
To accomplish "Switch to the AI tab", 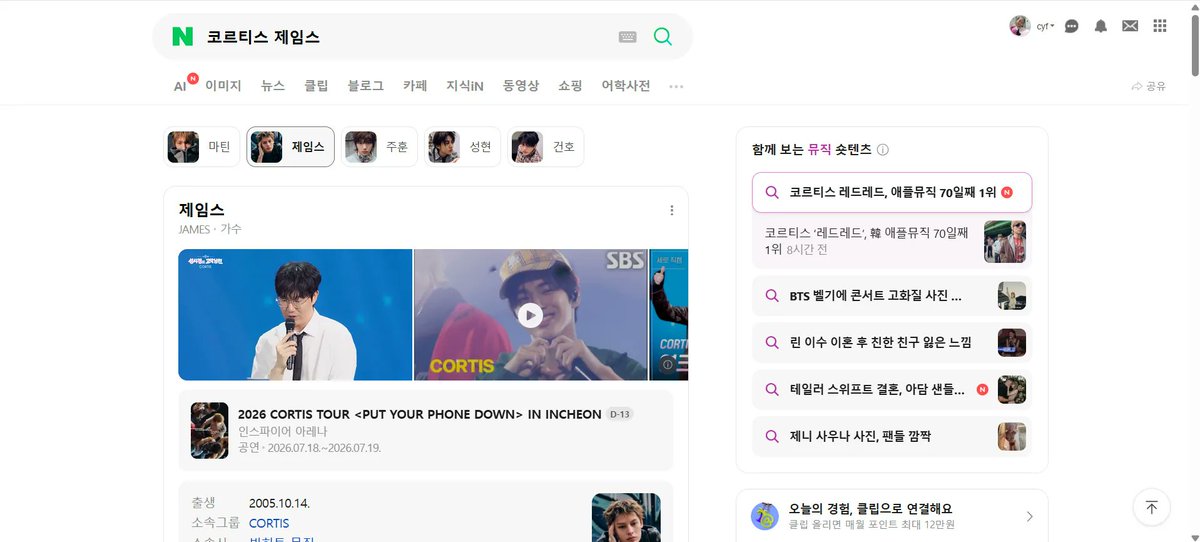I will coord(180,86).
